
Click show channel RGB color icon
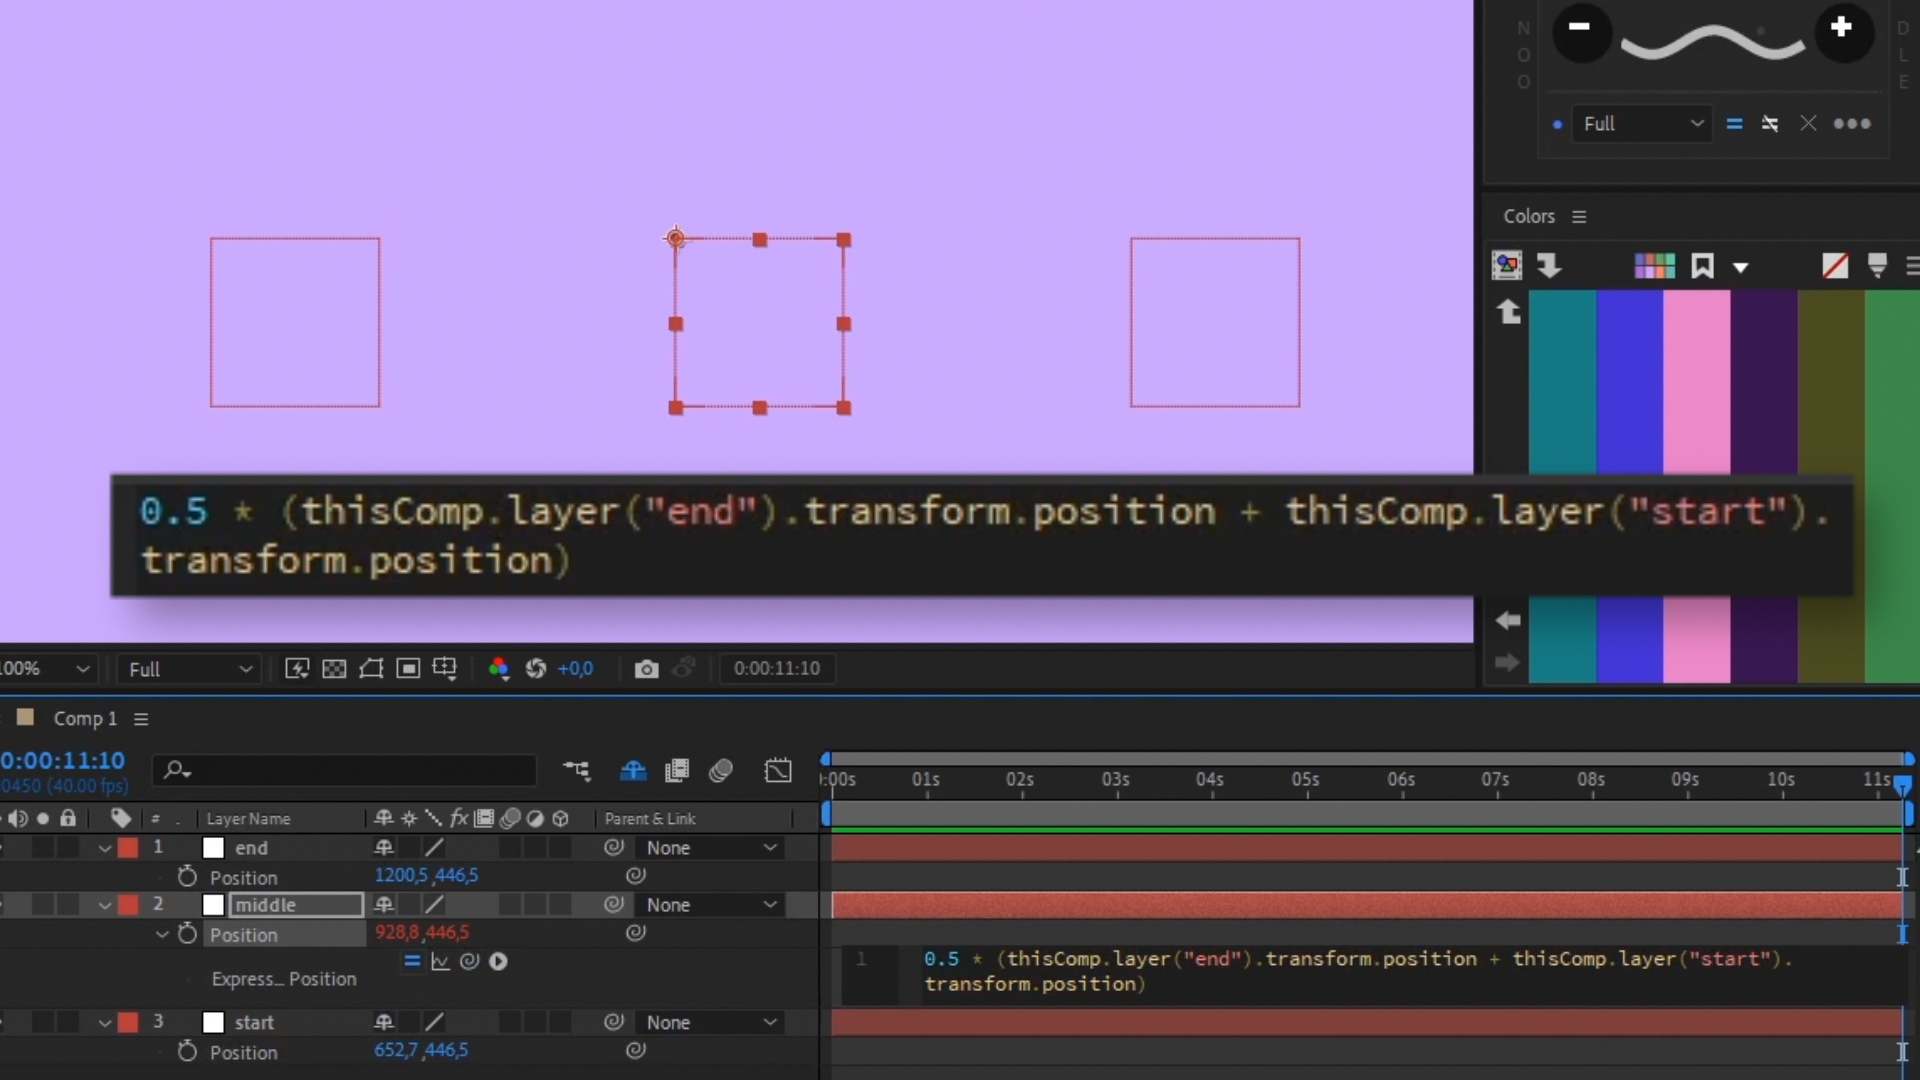[x=498, y=668]
